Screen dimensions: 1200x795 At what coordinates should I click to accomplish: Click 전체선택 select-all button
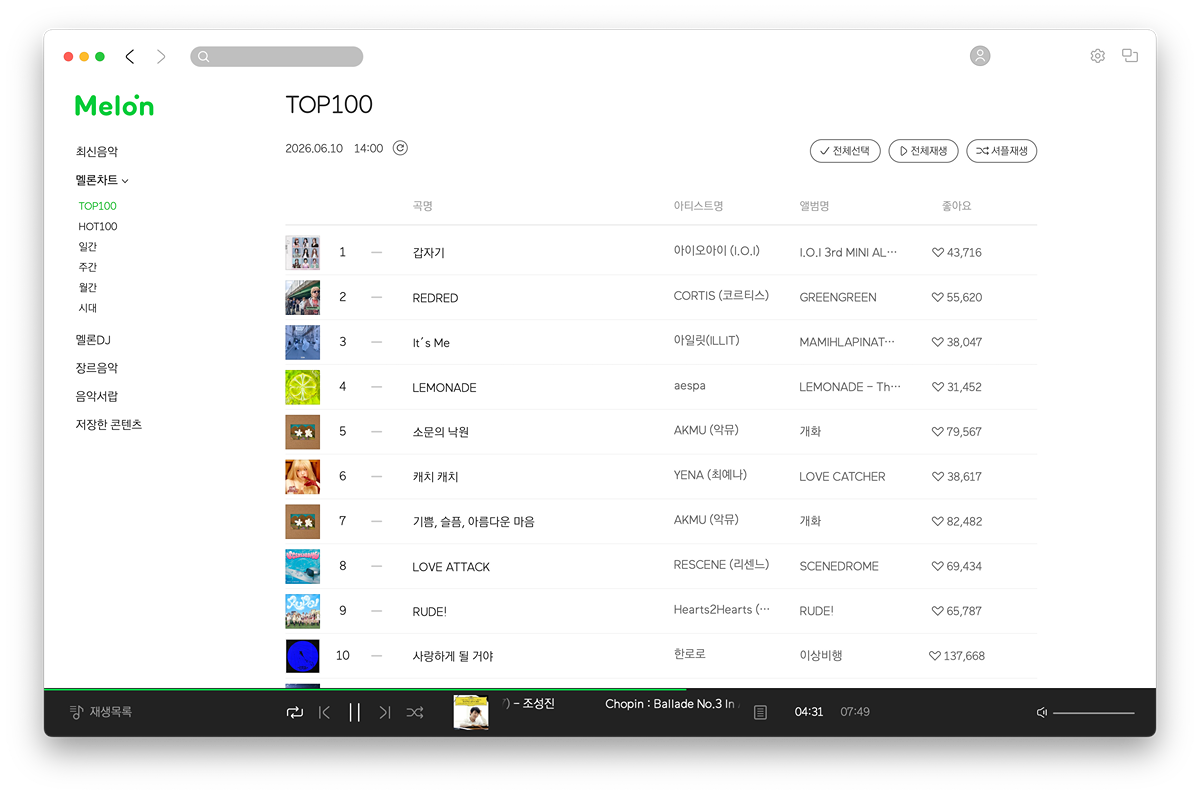845,151
